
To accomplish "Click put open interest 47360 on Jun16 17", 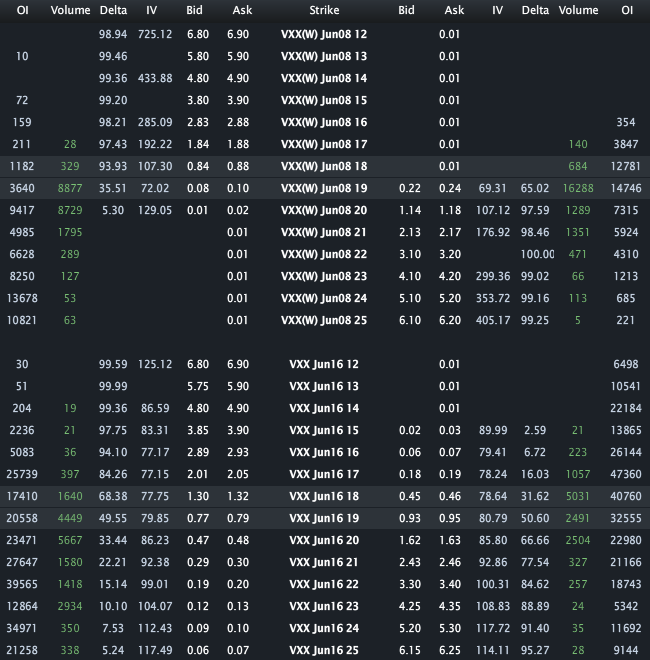I will tap(626, 474).
